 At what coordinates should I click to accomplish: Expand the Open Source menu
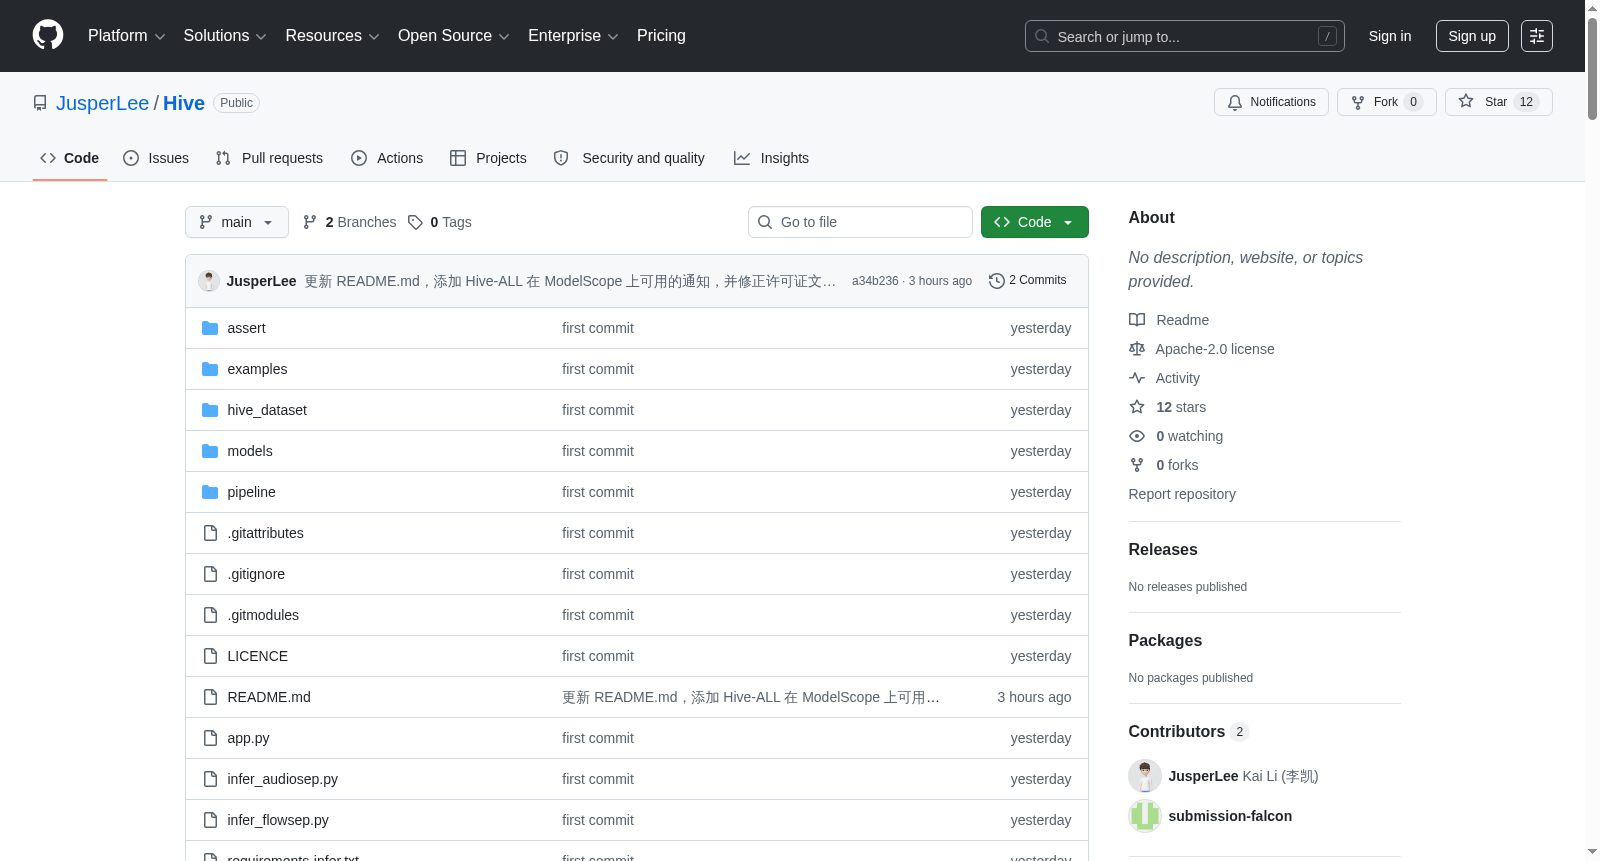tap(454, 36)
